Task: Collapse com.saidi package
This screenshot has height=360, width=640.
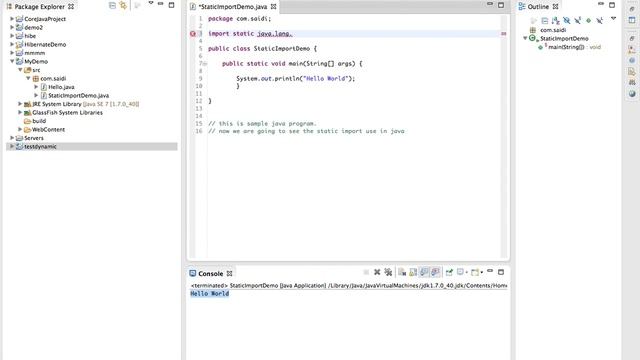Action: (x=28, y=78)
